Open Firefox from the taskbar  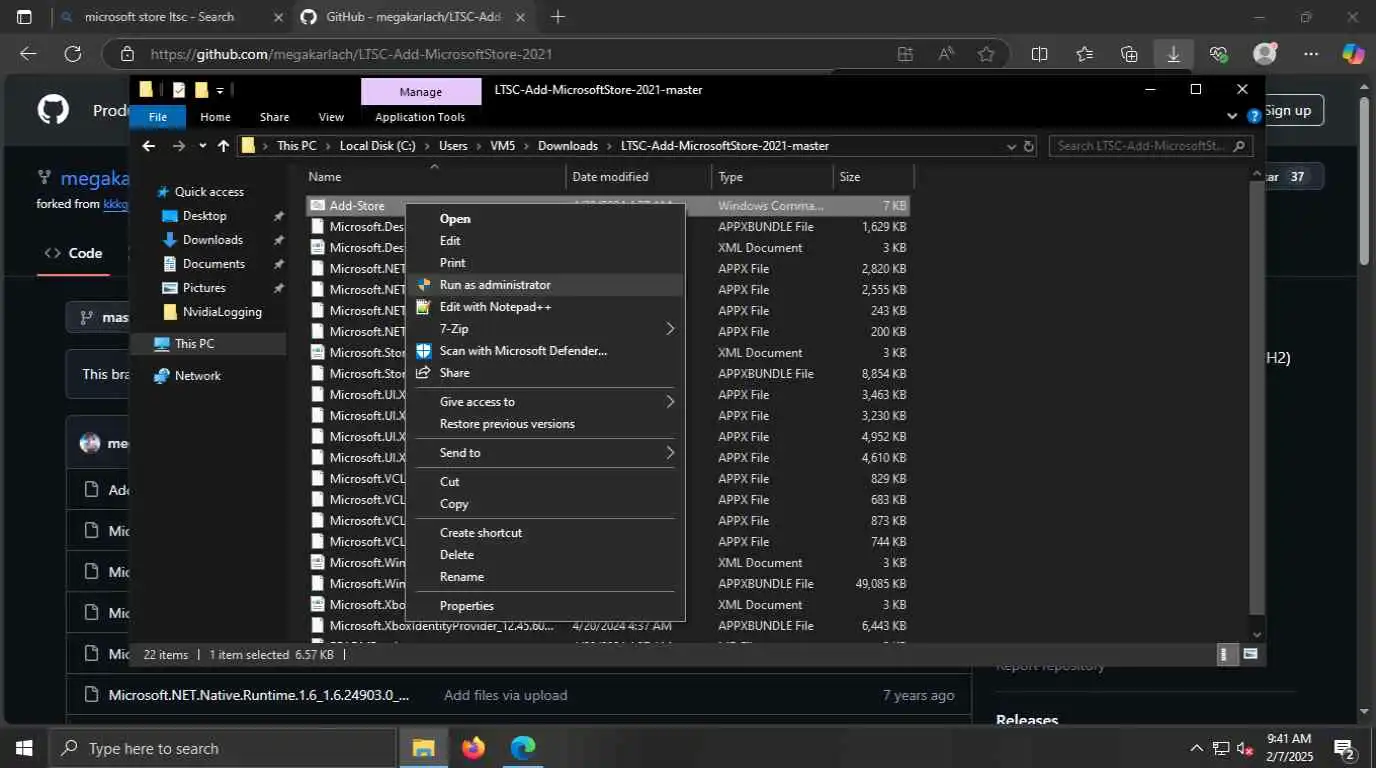(x=473, y=748)
